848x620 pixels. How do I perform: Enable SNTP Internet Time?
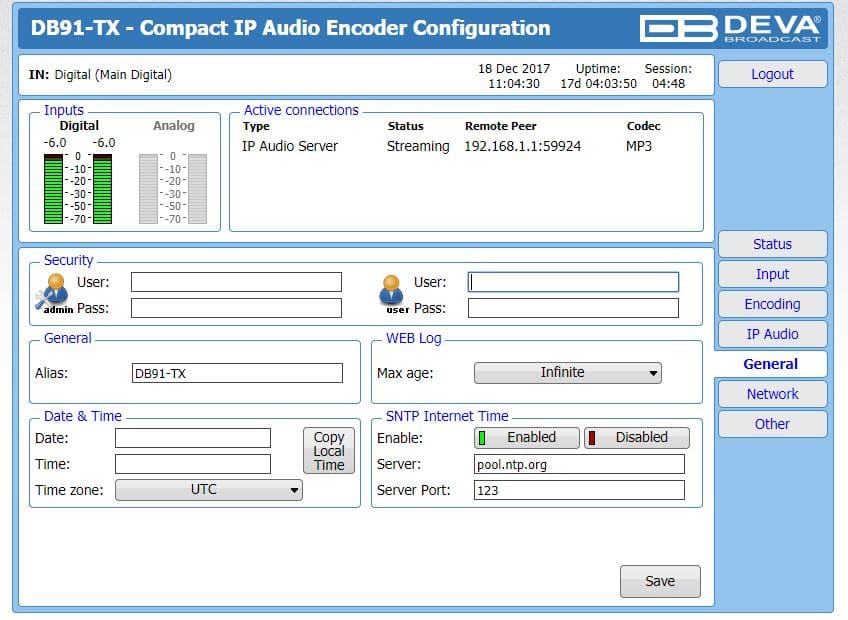tap(527, 438)
